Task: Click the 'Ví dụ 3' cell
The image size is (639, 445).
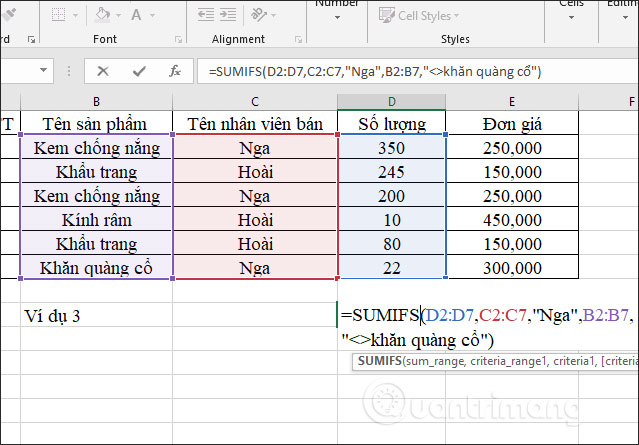Action: (97, 316)
